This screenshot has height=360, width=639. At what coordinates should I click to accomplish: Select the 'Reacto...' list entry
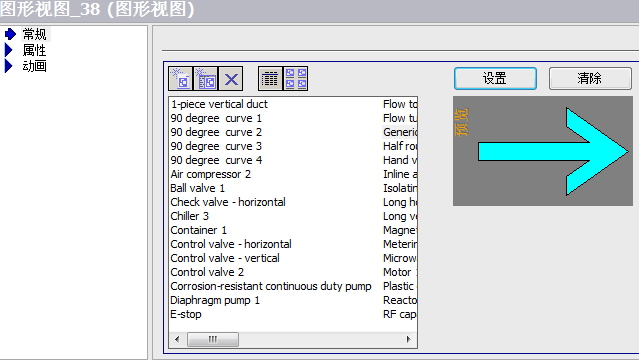[x=400, y=300]
